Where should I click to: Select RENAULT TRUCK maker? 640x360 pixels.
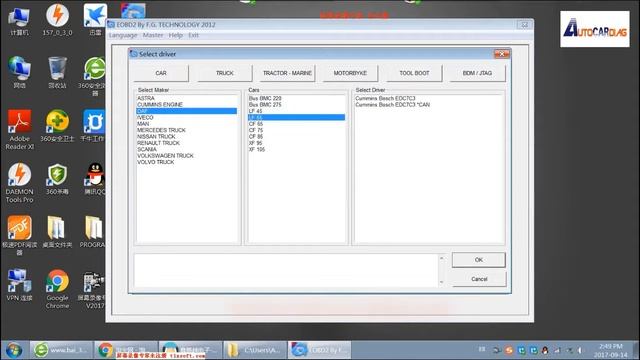[186, 143]
